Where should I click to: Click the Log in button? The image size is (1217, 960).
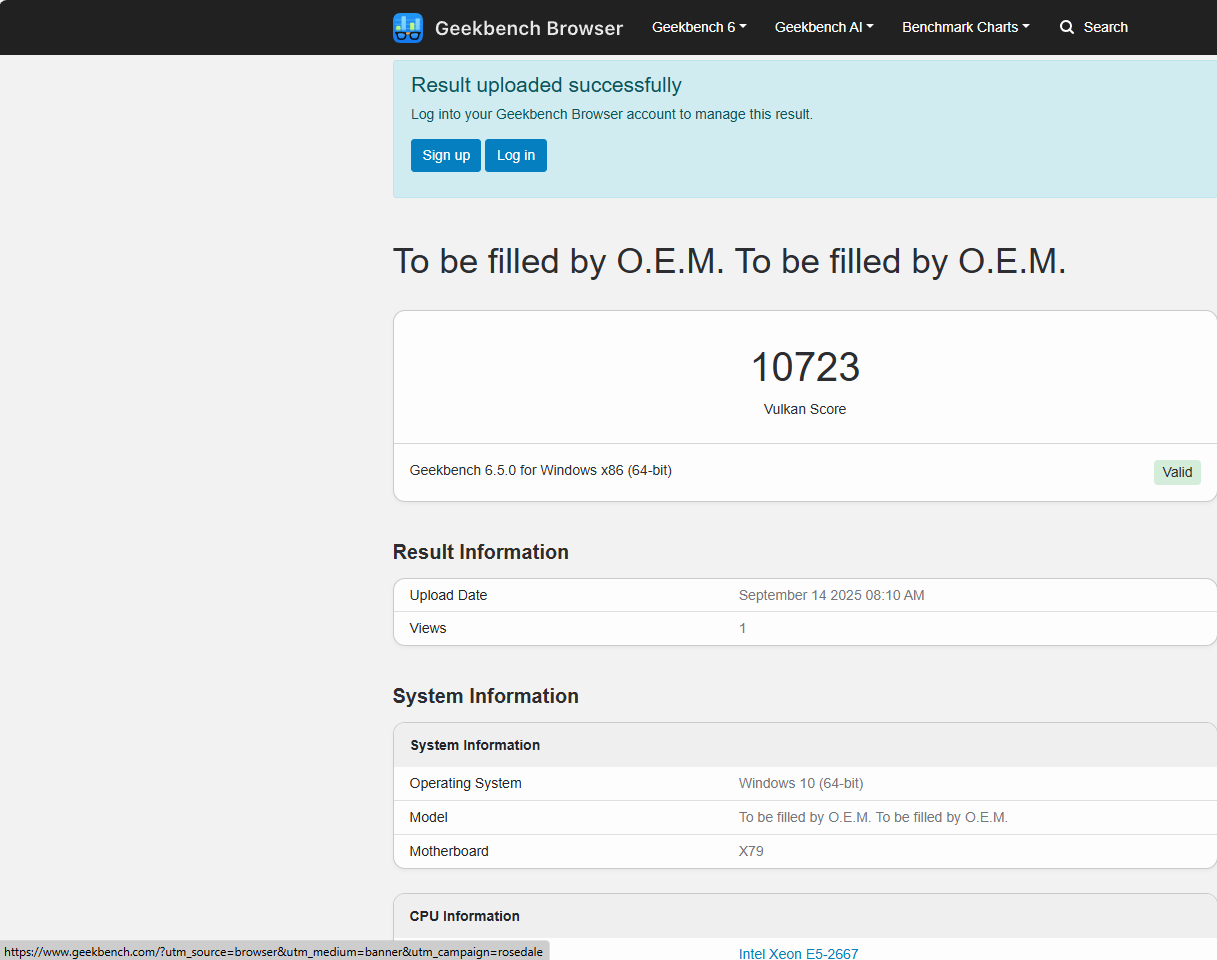[516, 155]
